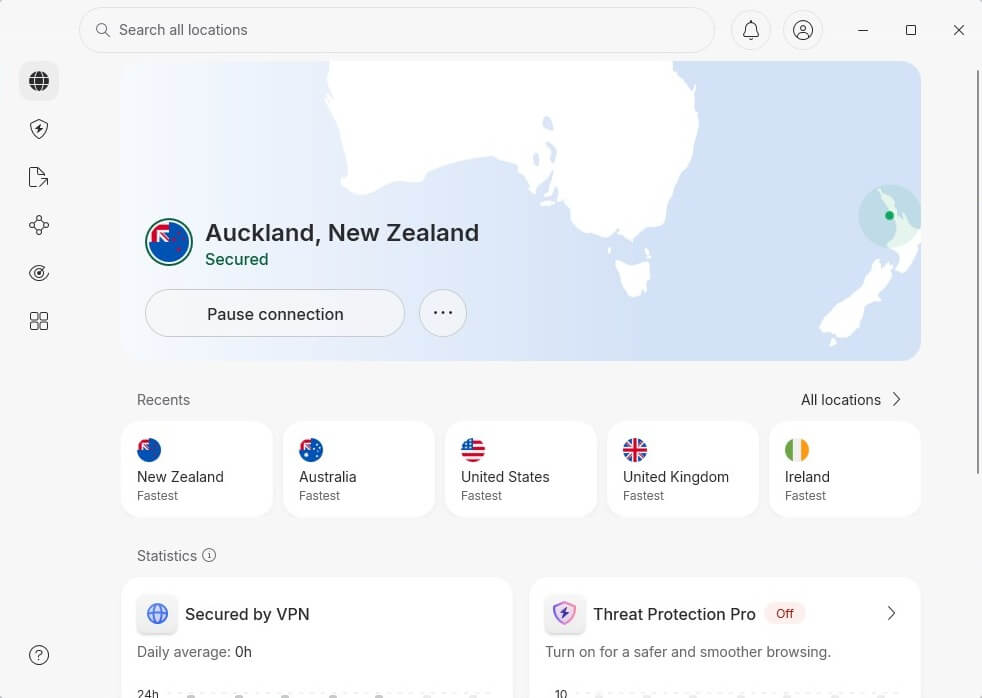Open the VPN globe tab in sidebar
982x698 pixels.
click(x=38, y=81)
